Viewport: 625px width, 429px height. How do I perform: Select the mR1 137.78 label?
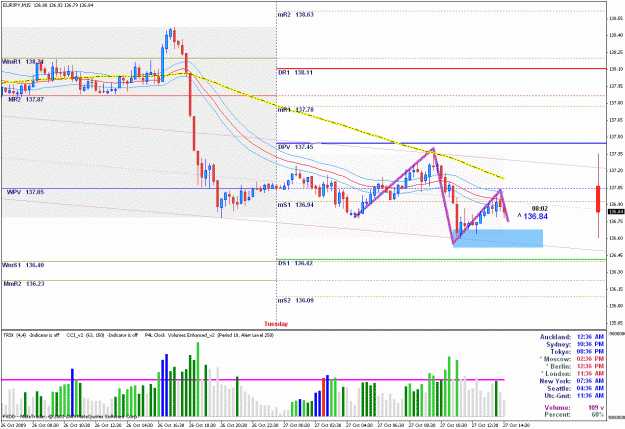[x=296, y=110]
